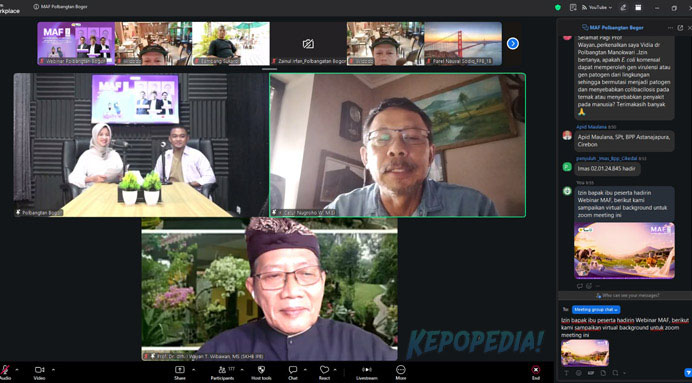The height and width of the screenshot is (383, 692).
Task: Add emoji reaction to last chat message
Action: [589, 286]
